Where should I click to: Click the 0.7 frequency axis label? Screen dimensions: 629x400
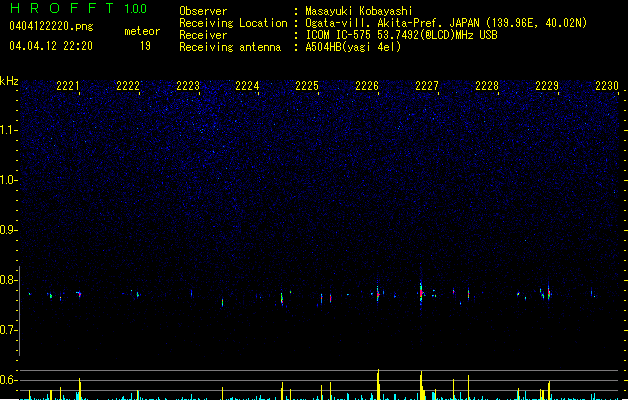tap(8, 330)
